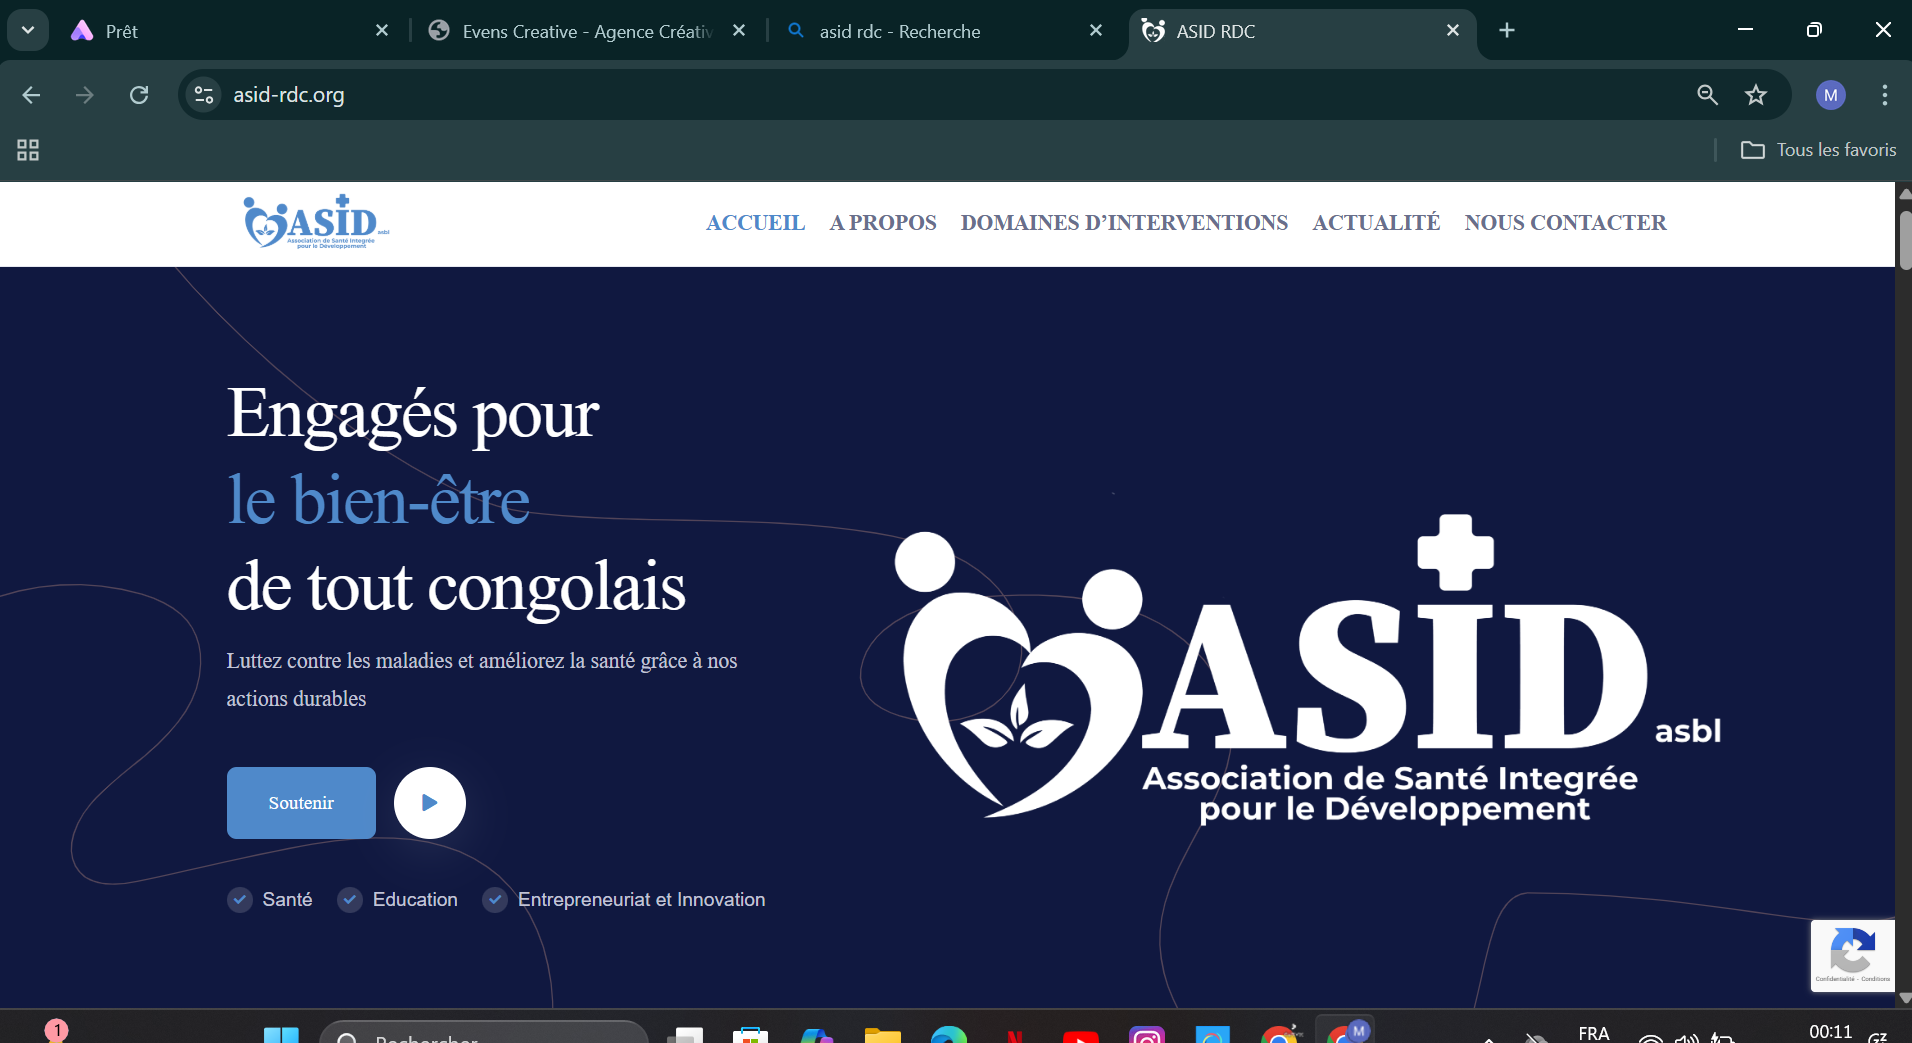
Task: Open Chrome's three-dot menu
Action: [x=1884, y=95]
